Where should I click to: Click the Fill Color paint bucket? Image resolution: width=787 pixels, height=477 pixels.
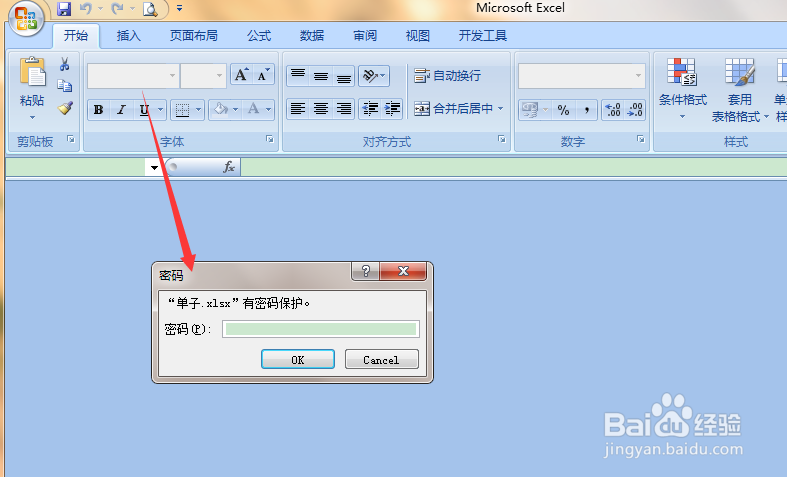click(221, 109)
